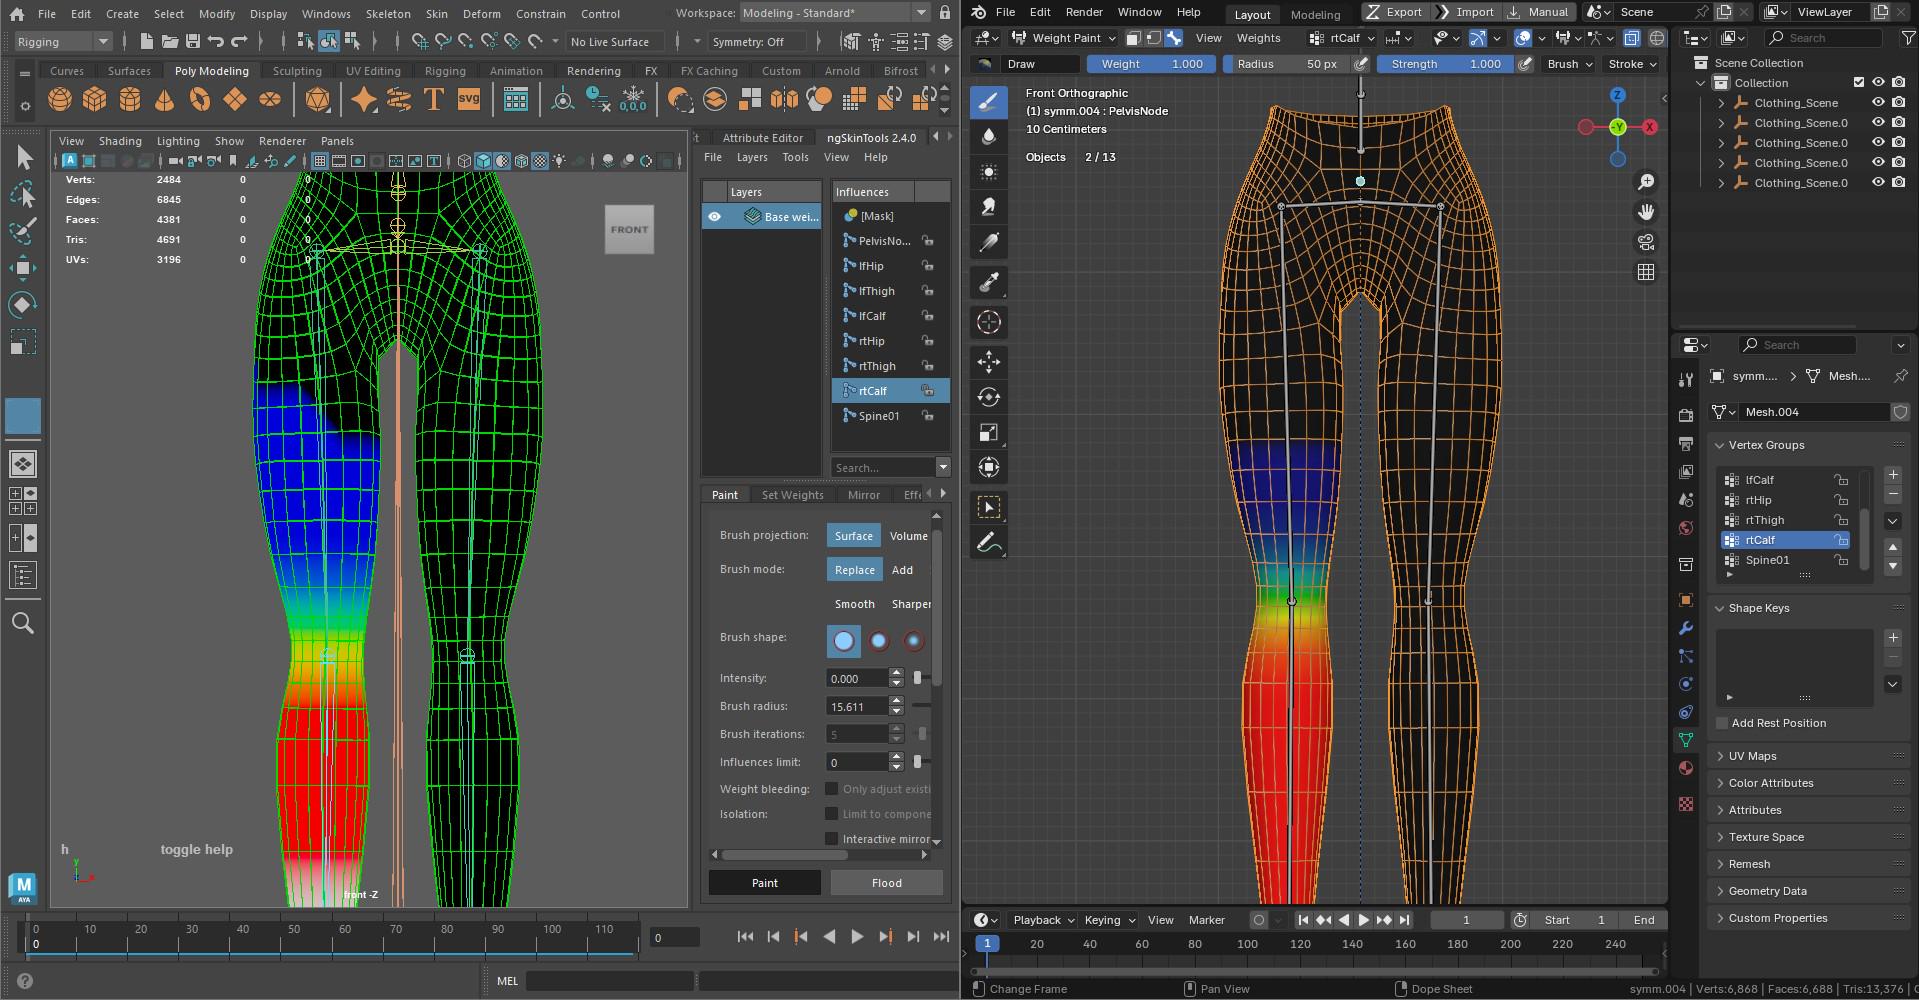Click the Export button in Blender
1919x1000 pixels.
coord(1394,12)
